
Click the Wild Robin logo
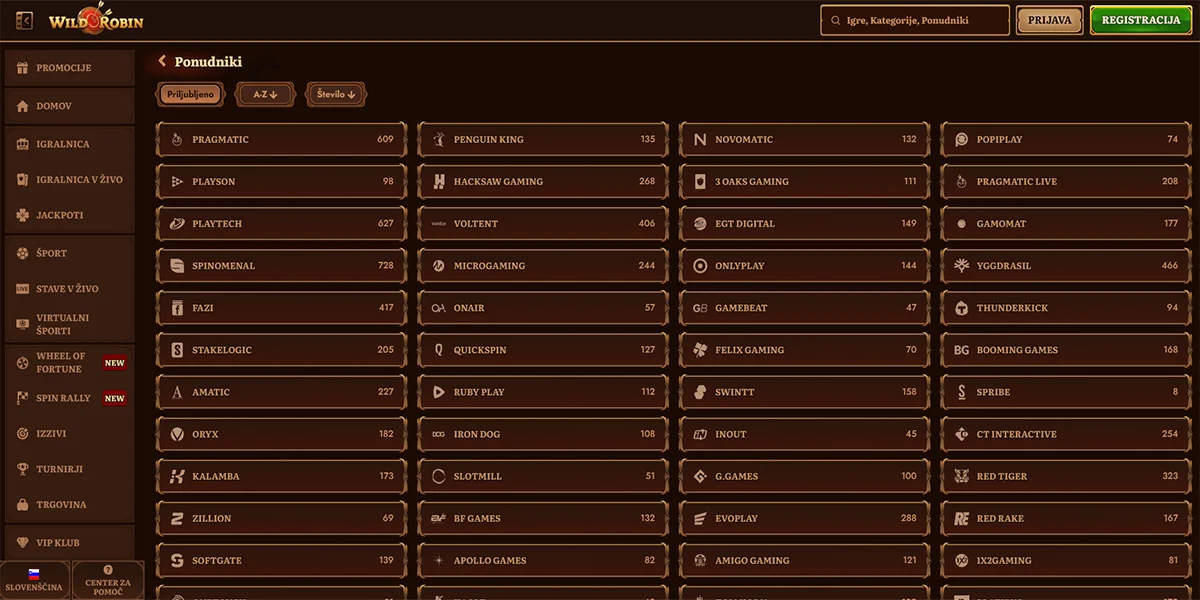[x=97, y=20]
